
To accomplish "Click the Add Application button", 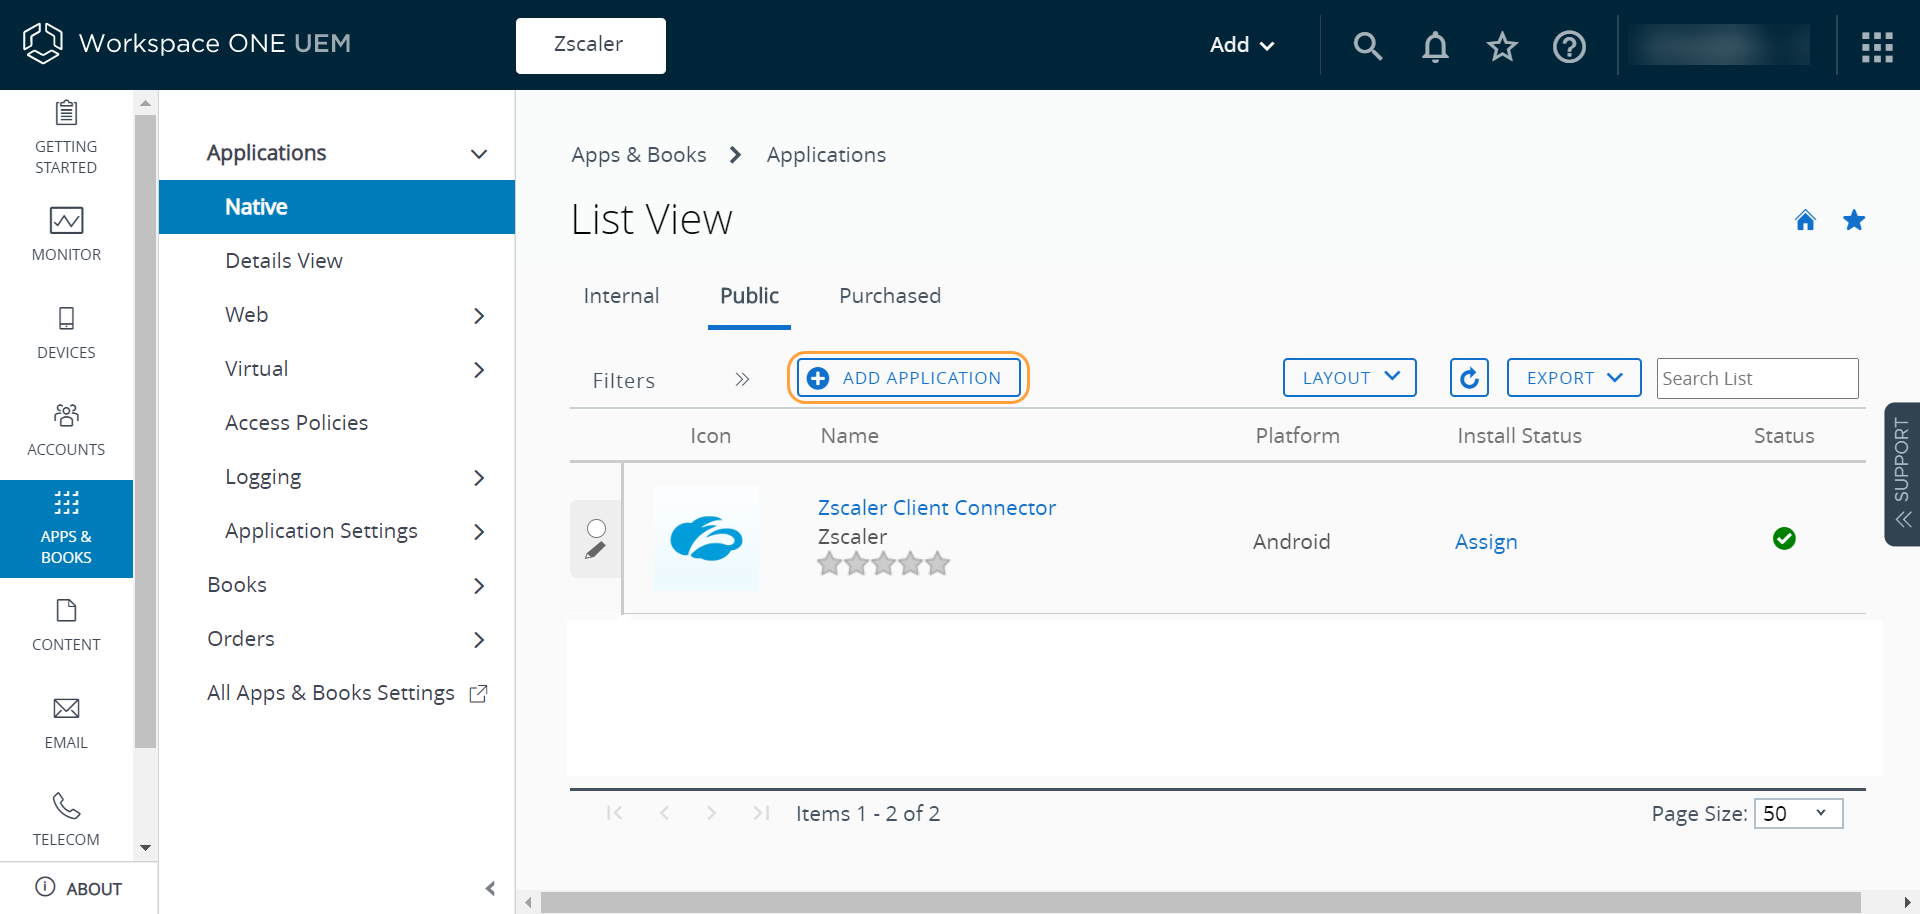I will (908, 378).
